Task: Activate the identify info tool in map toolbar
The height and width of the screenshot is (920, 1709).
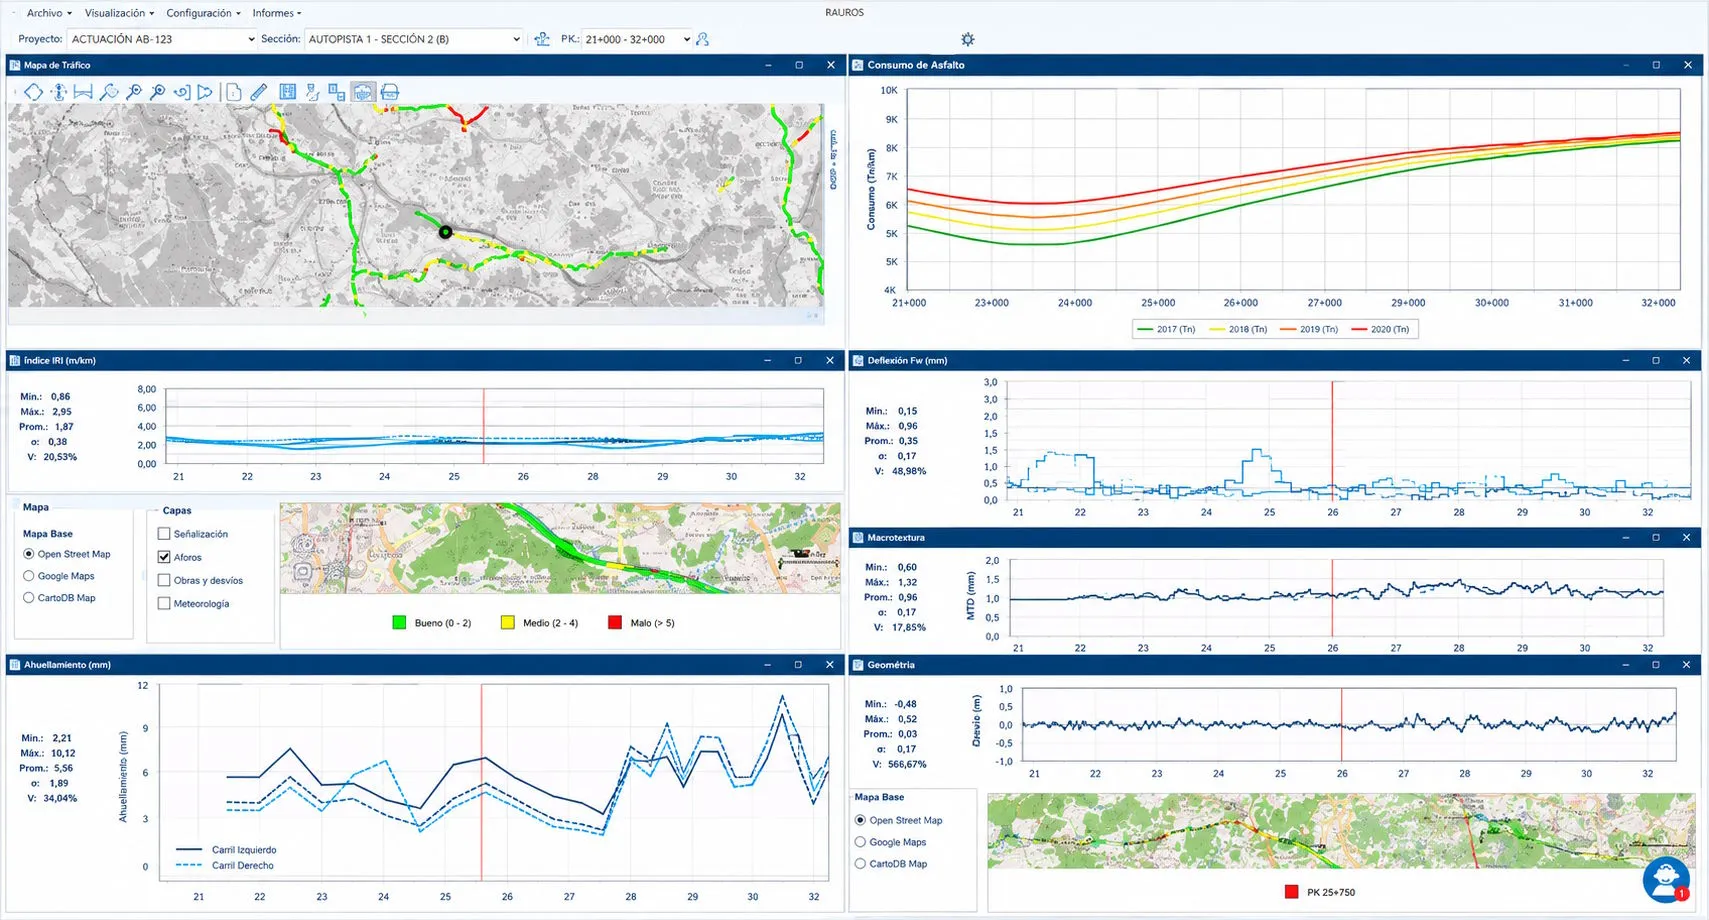Action: click(59, 92)
